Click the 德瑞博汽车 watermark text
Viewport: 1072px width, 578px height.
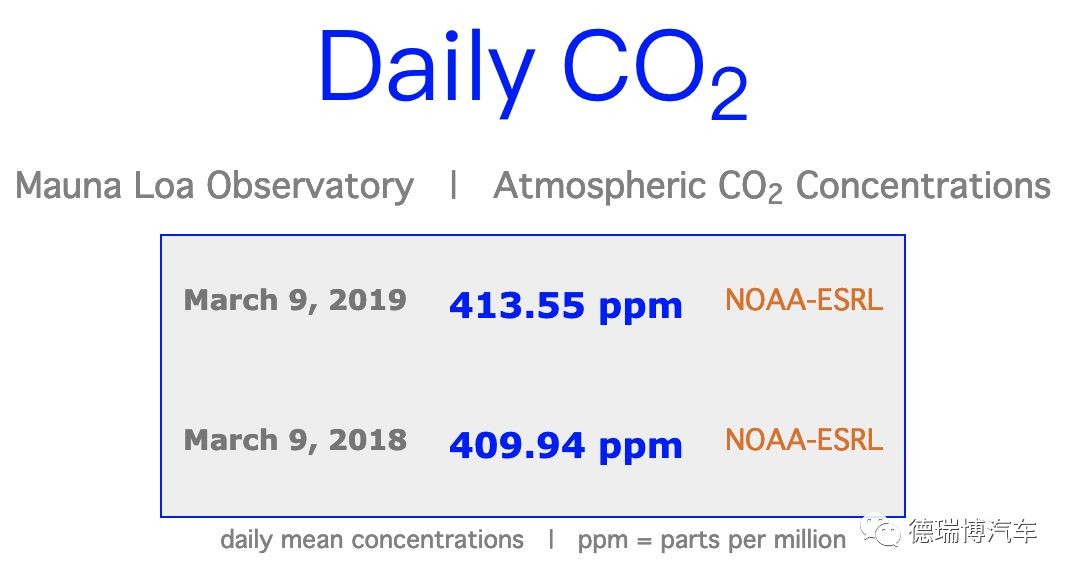tap(973, 531)
